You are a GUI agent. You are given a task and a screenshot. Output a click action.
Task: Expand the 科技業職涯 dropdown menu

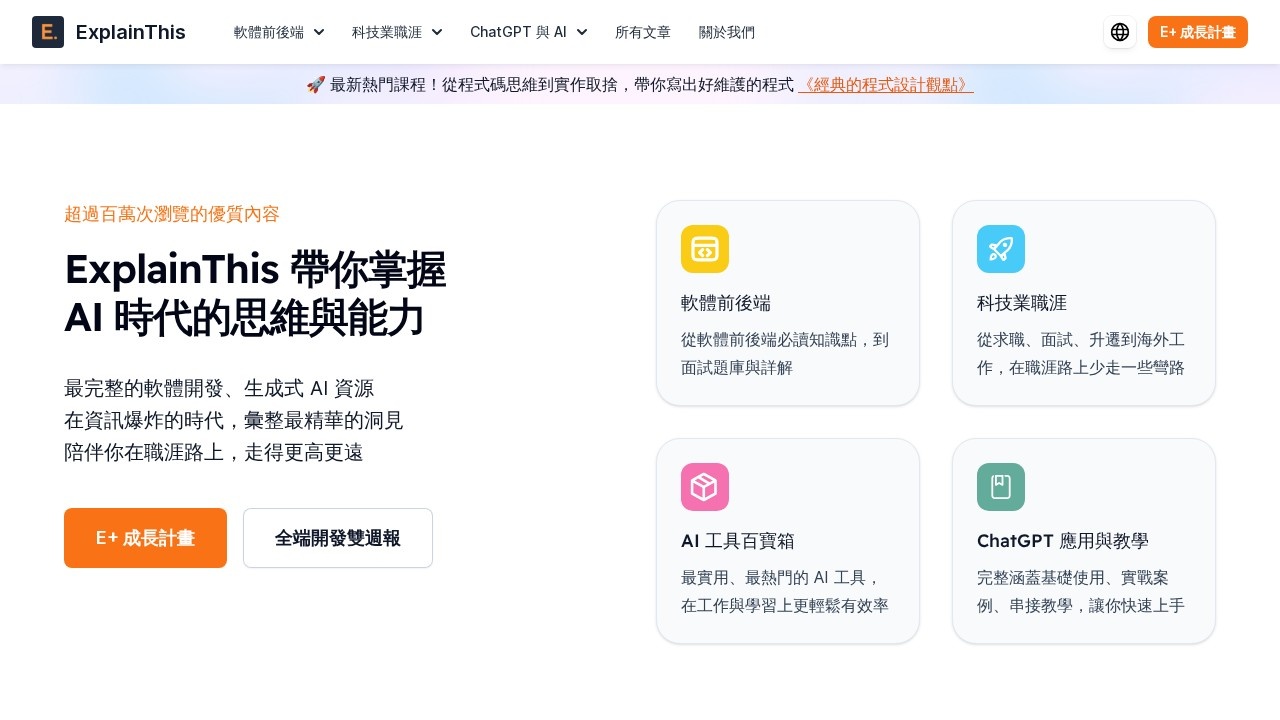tap(397, 32)
